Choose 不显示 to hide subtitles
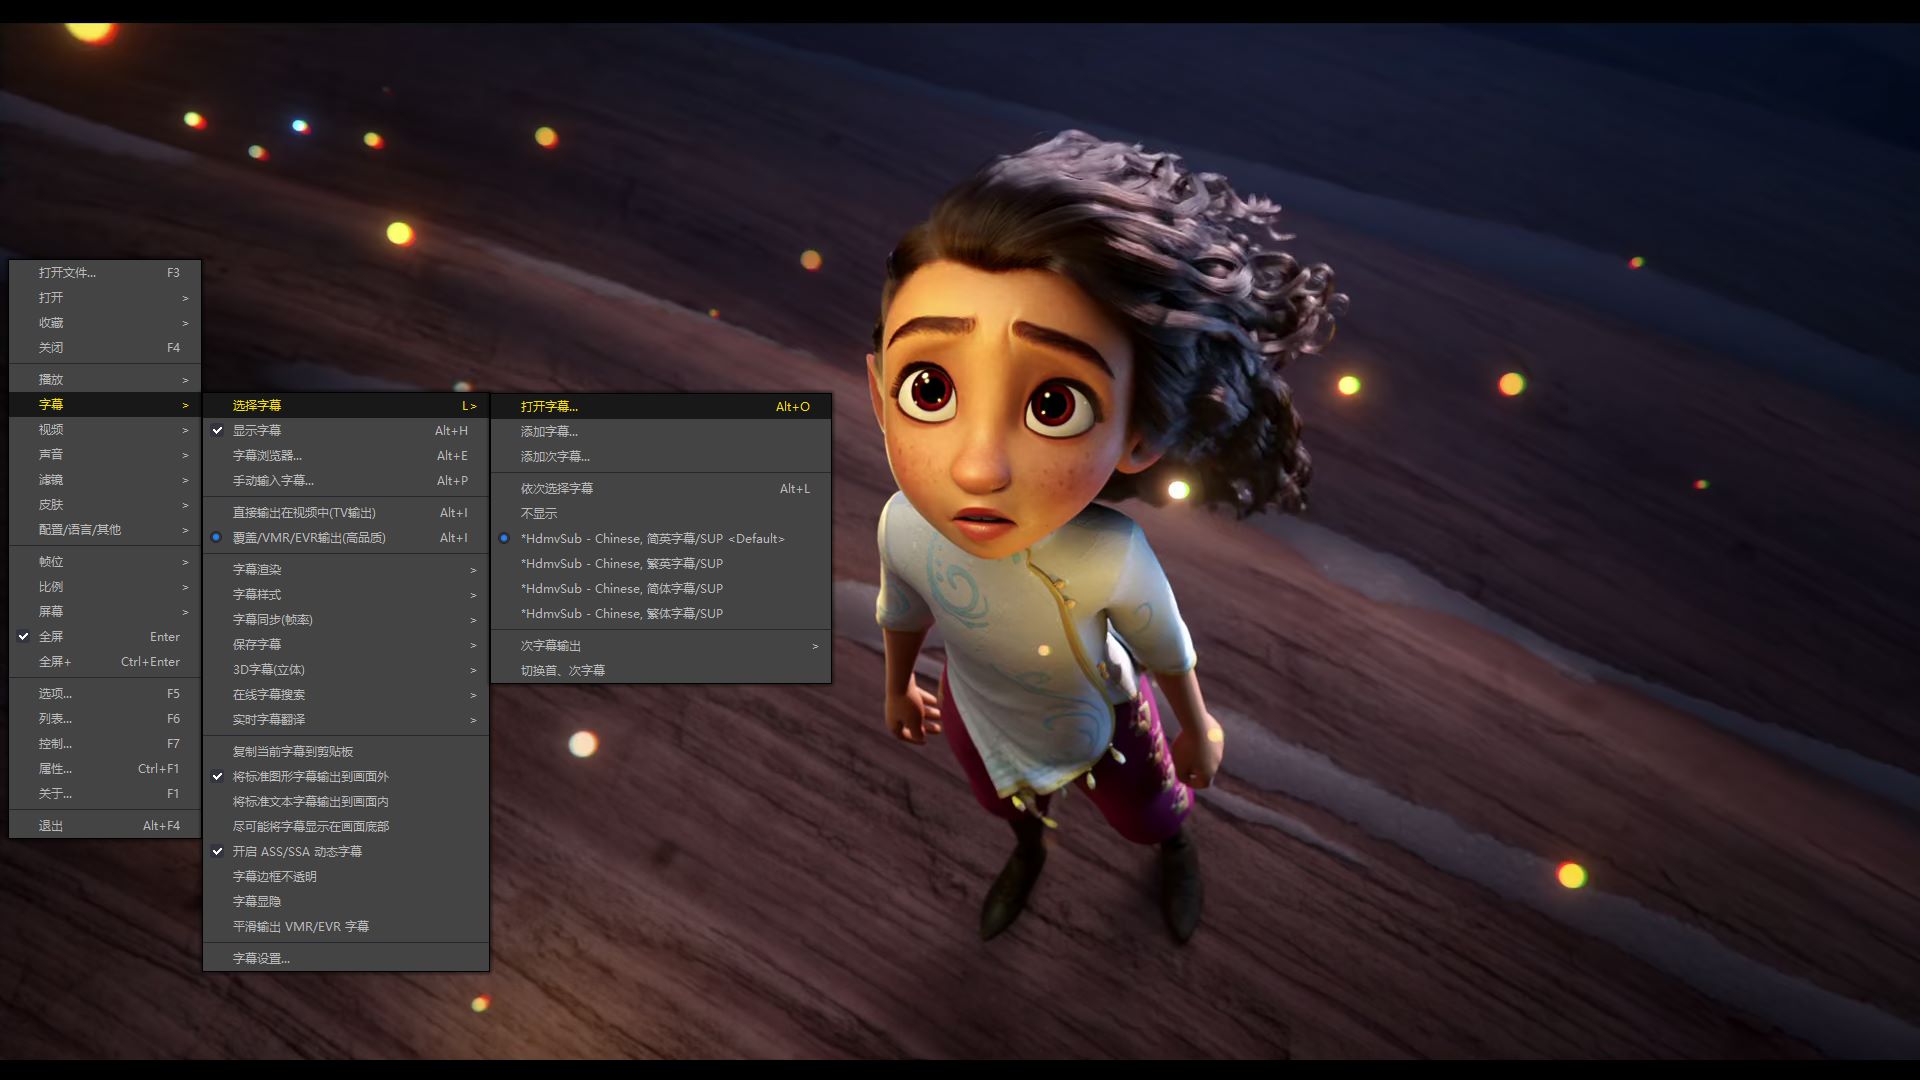 click(539, 513)
